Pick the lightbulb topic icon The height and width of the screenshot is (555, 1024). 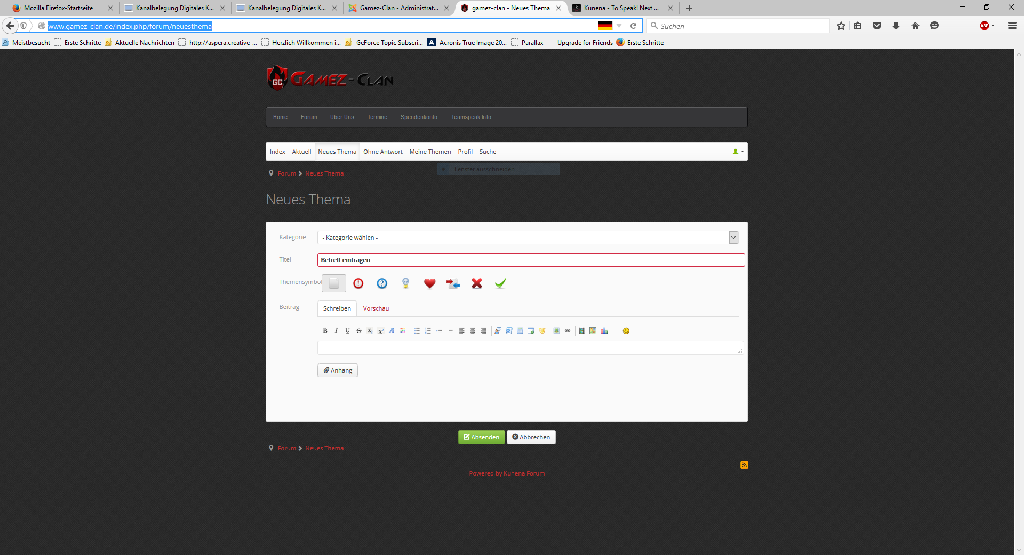(x=405, y=284)
